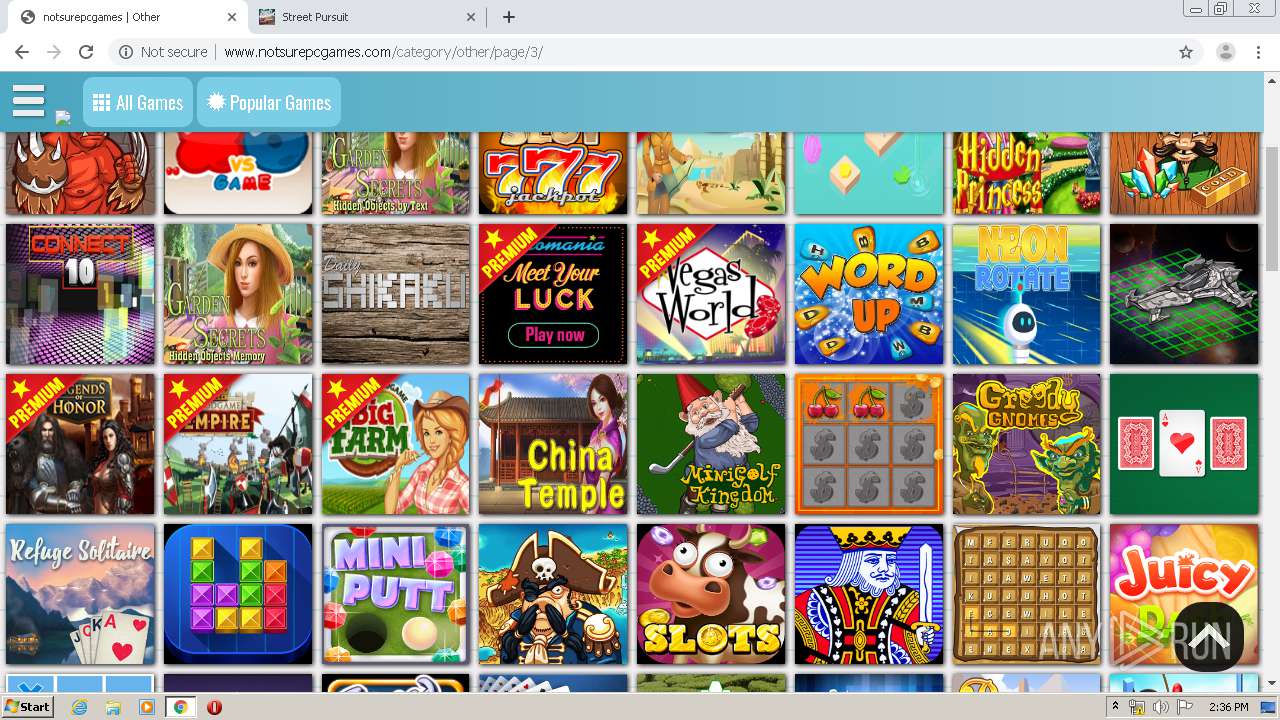
Task: Open the Hidden Princess game
Action: 1027,172
